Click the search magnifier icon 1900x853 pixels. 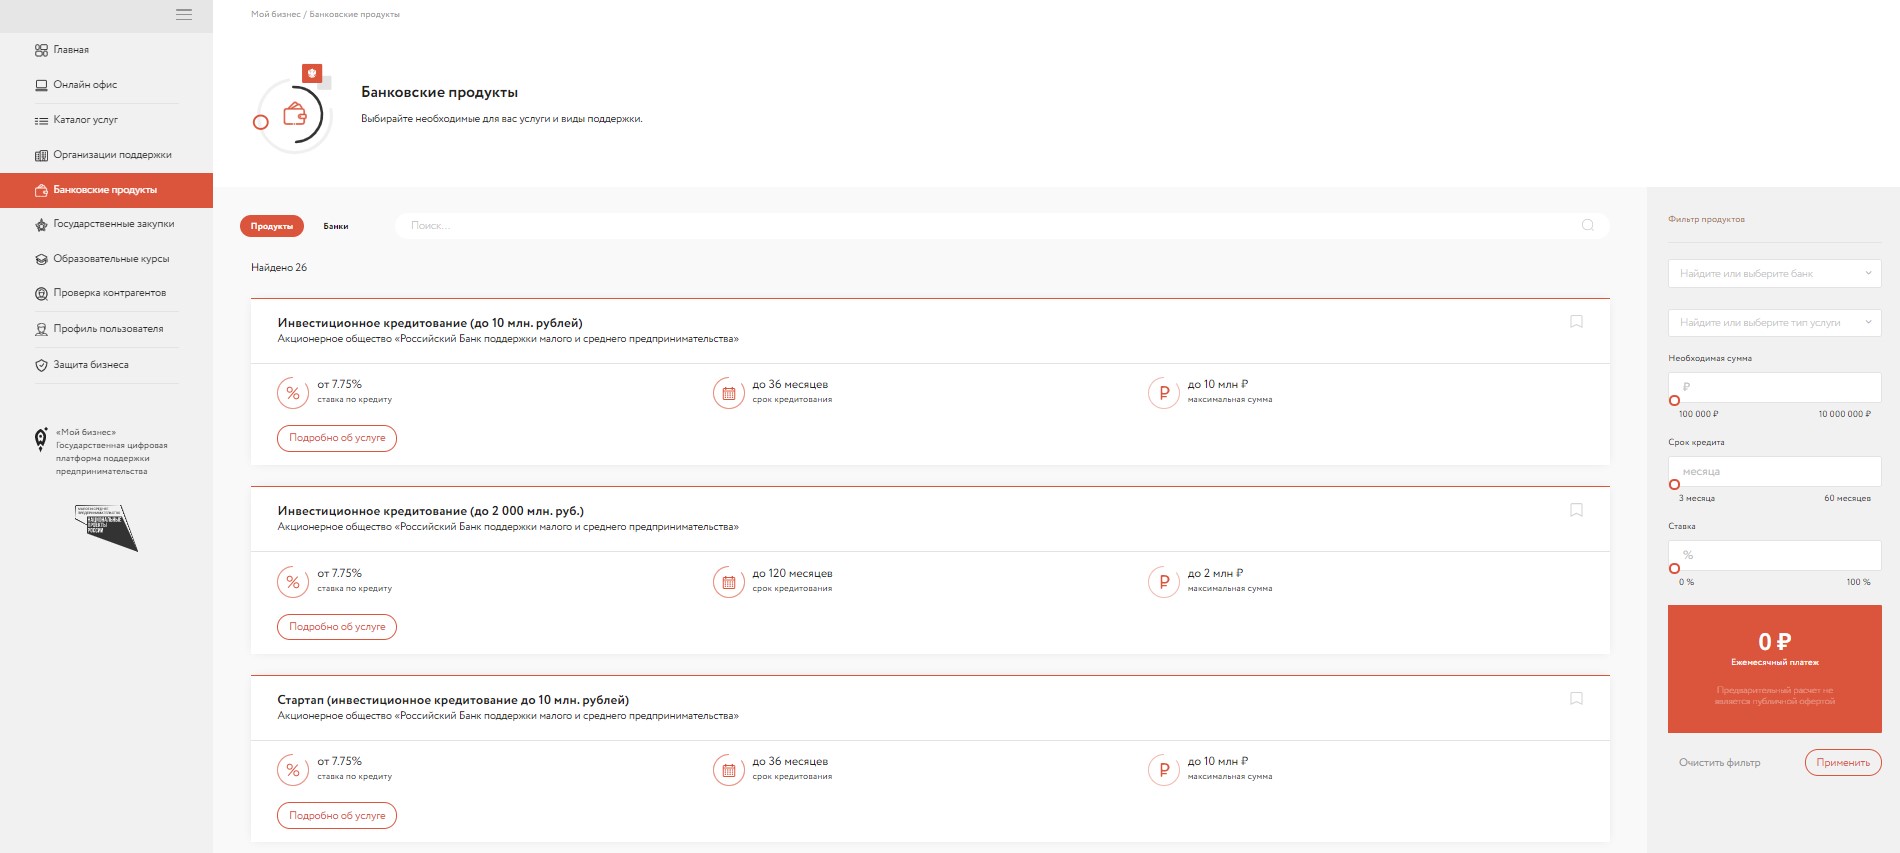click(1587, 225)
